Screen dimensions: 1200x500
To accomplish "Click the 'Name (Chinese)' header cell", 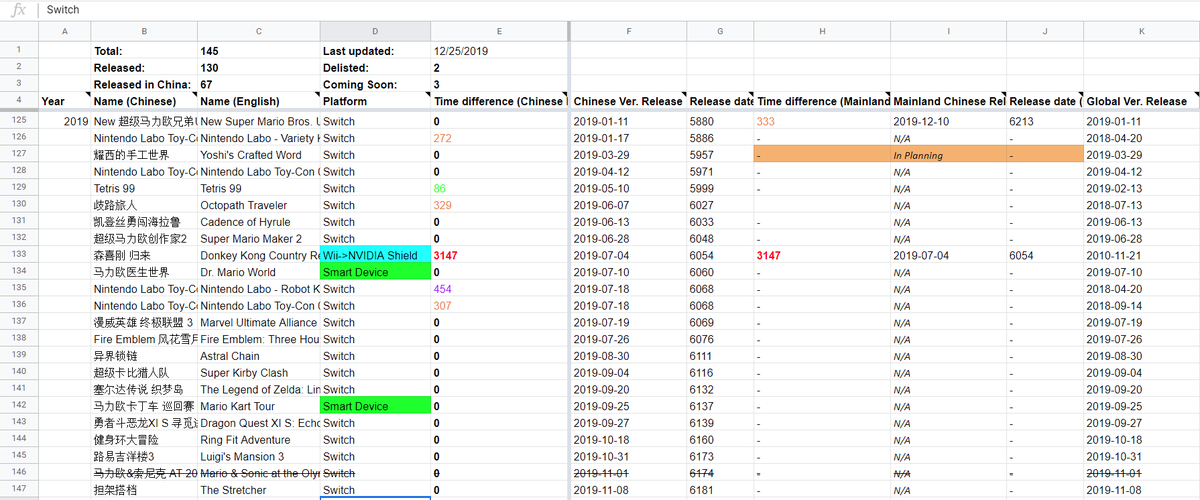I will pyautogui.click(x=144, y=101).
